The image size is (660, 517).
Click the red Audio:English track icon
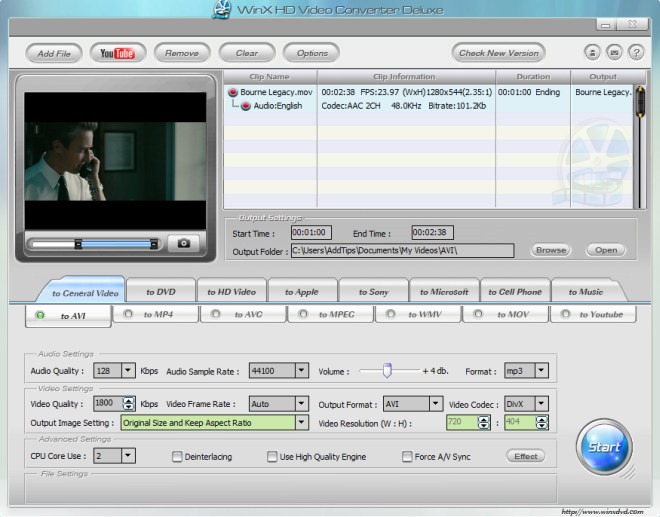coord(246,106)
